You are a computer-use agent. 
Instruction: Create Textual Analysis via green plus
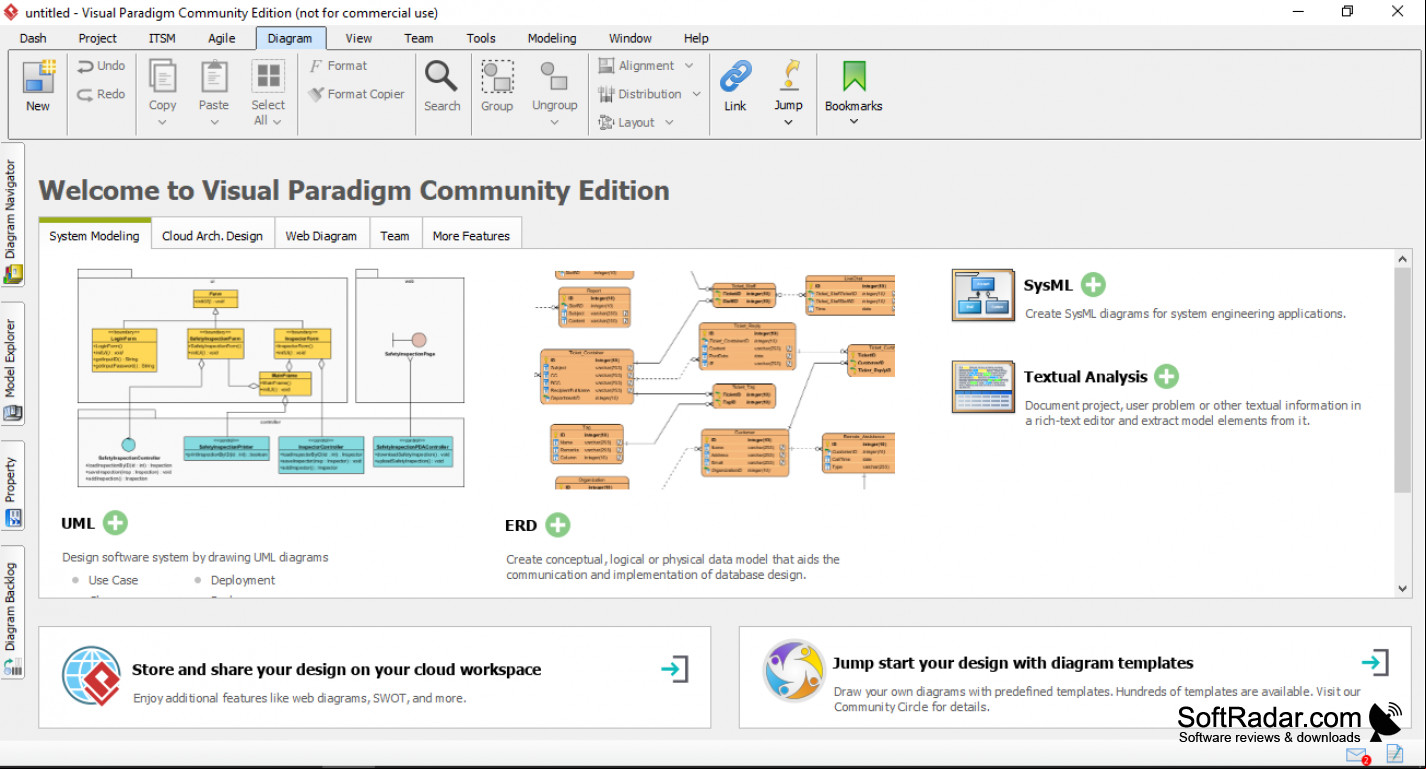1166,377
